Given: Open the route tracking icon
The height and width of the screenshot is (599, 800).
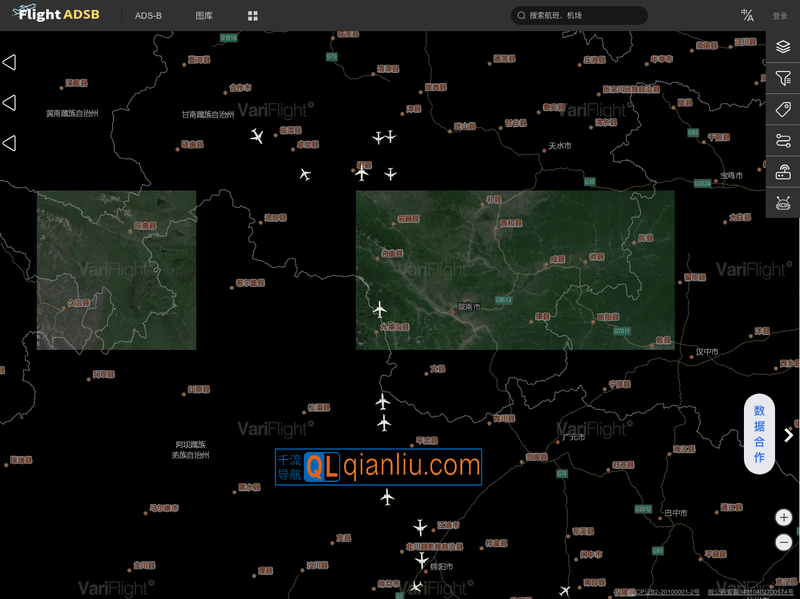Looking at the screenshot, I should pyautogui.click(x=783, y=140).
